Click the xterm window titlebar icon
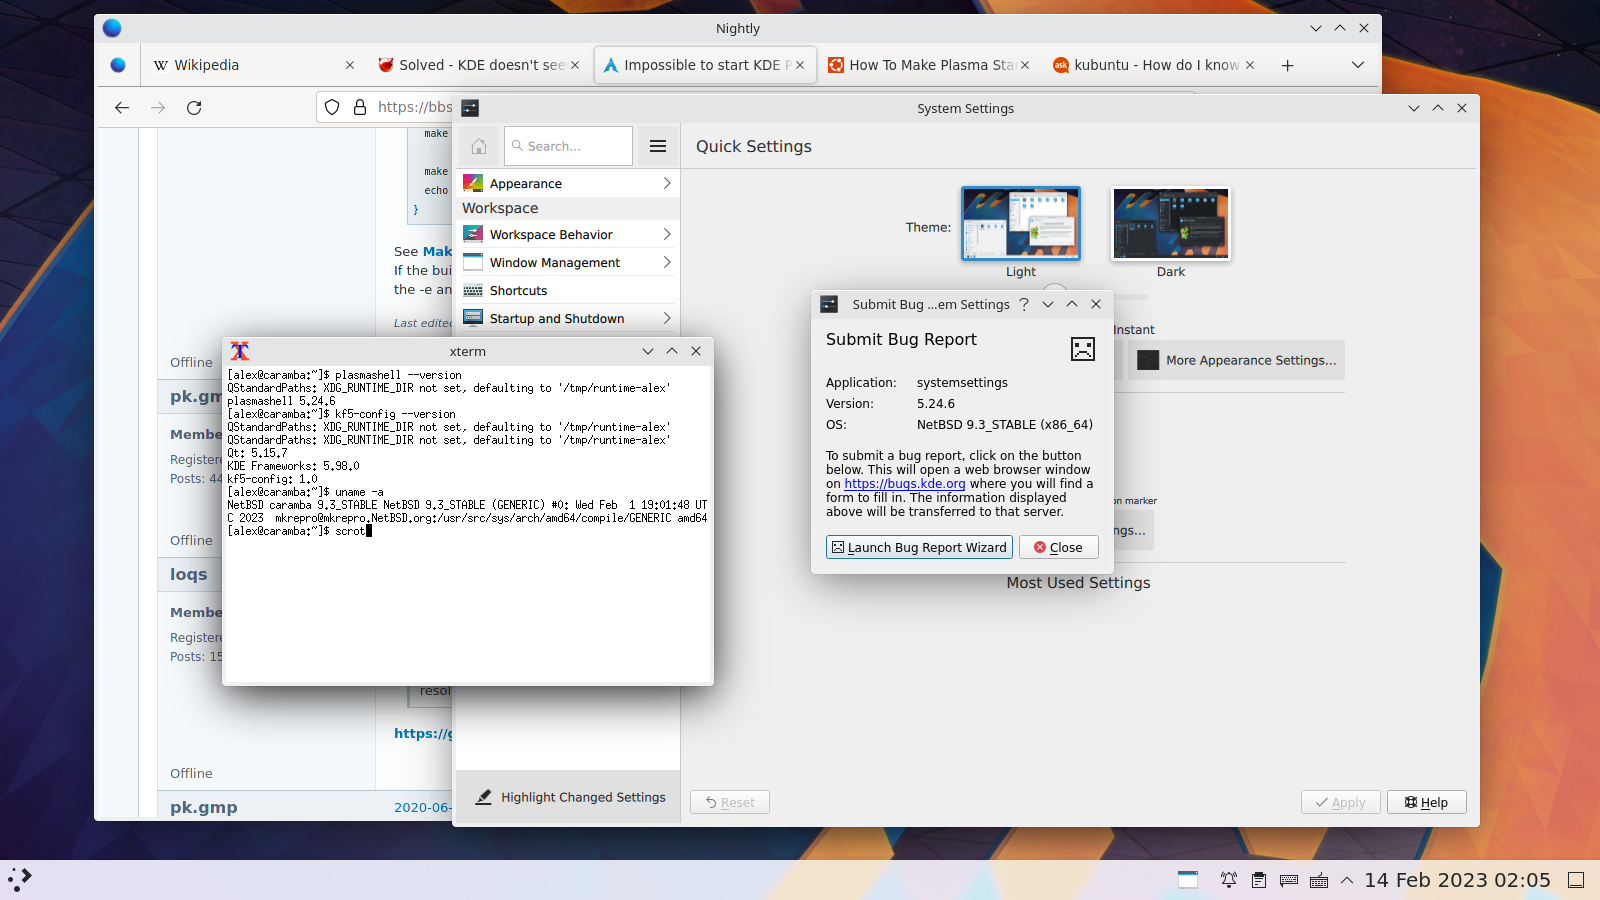Viewport: 1600px width, 900px height. [x=240, y=351]
